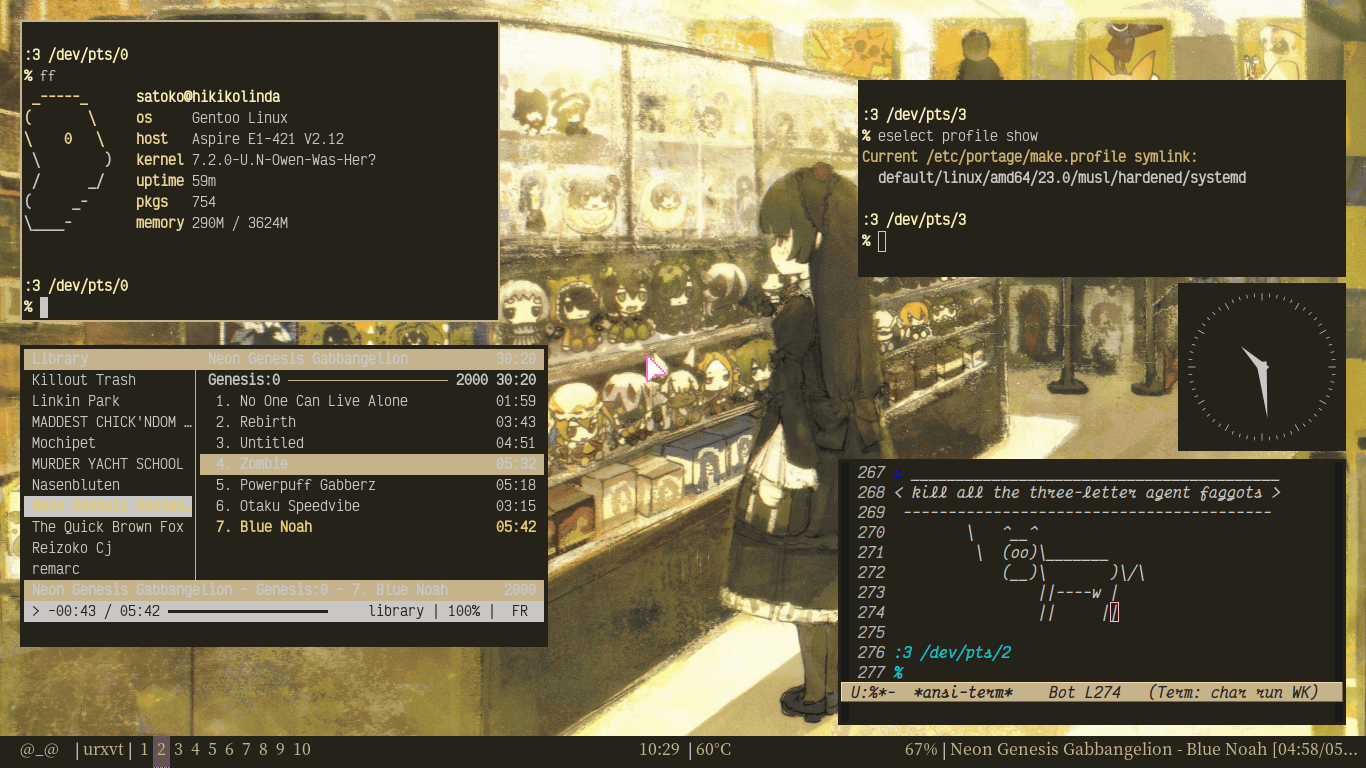Click the Library header in the music player
Image resolution: width=1366 pixels, height=768 pixels.
(x=60, y=359)
